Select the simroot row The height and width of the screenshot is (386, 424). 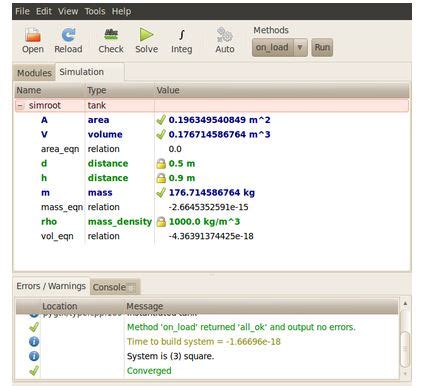tap(212, 105)
